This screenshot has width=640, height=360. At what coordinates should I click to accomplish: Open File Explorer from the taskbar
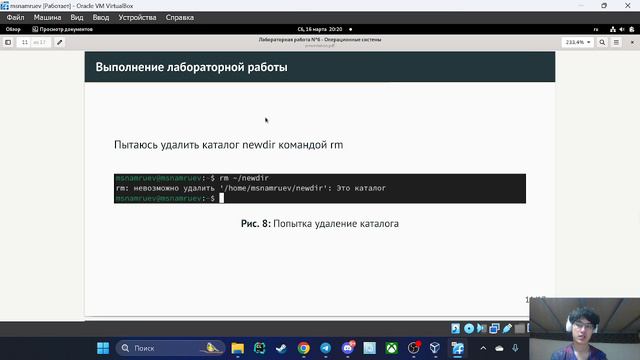pyautogui.click(x=238, y=348)
